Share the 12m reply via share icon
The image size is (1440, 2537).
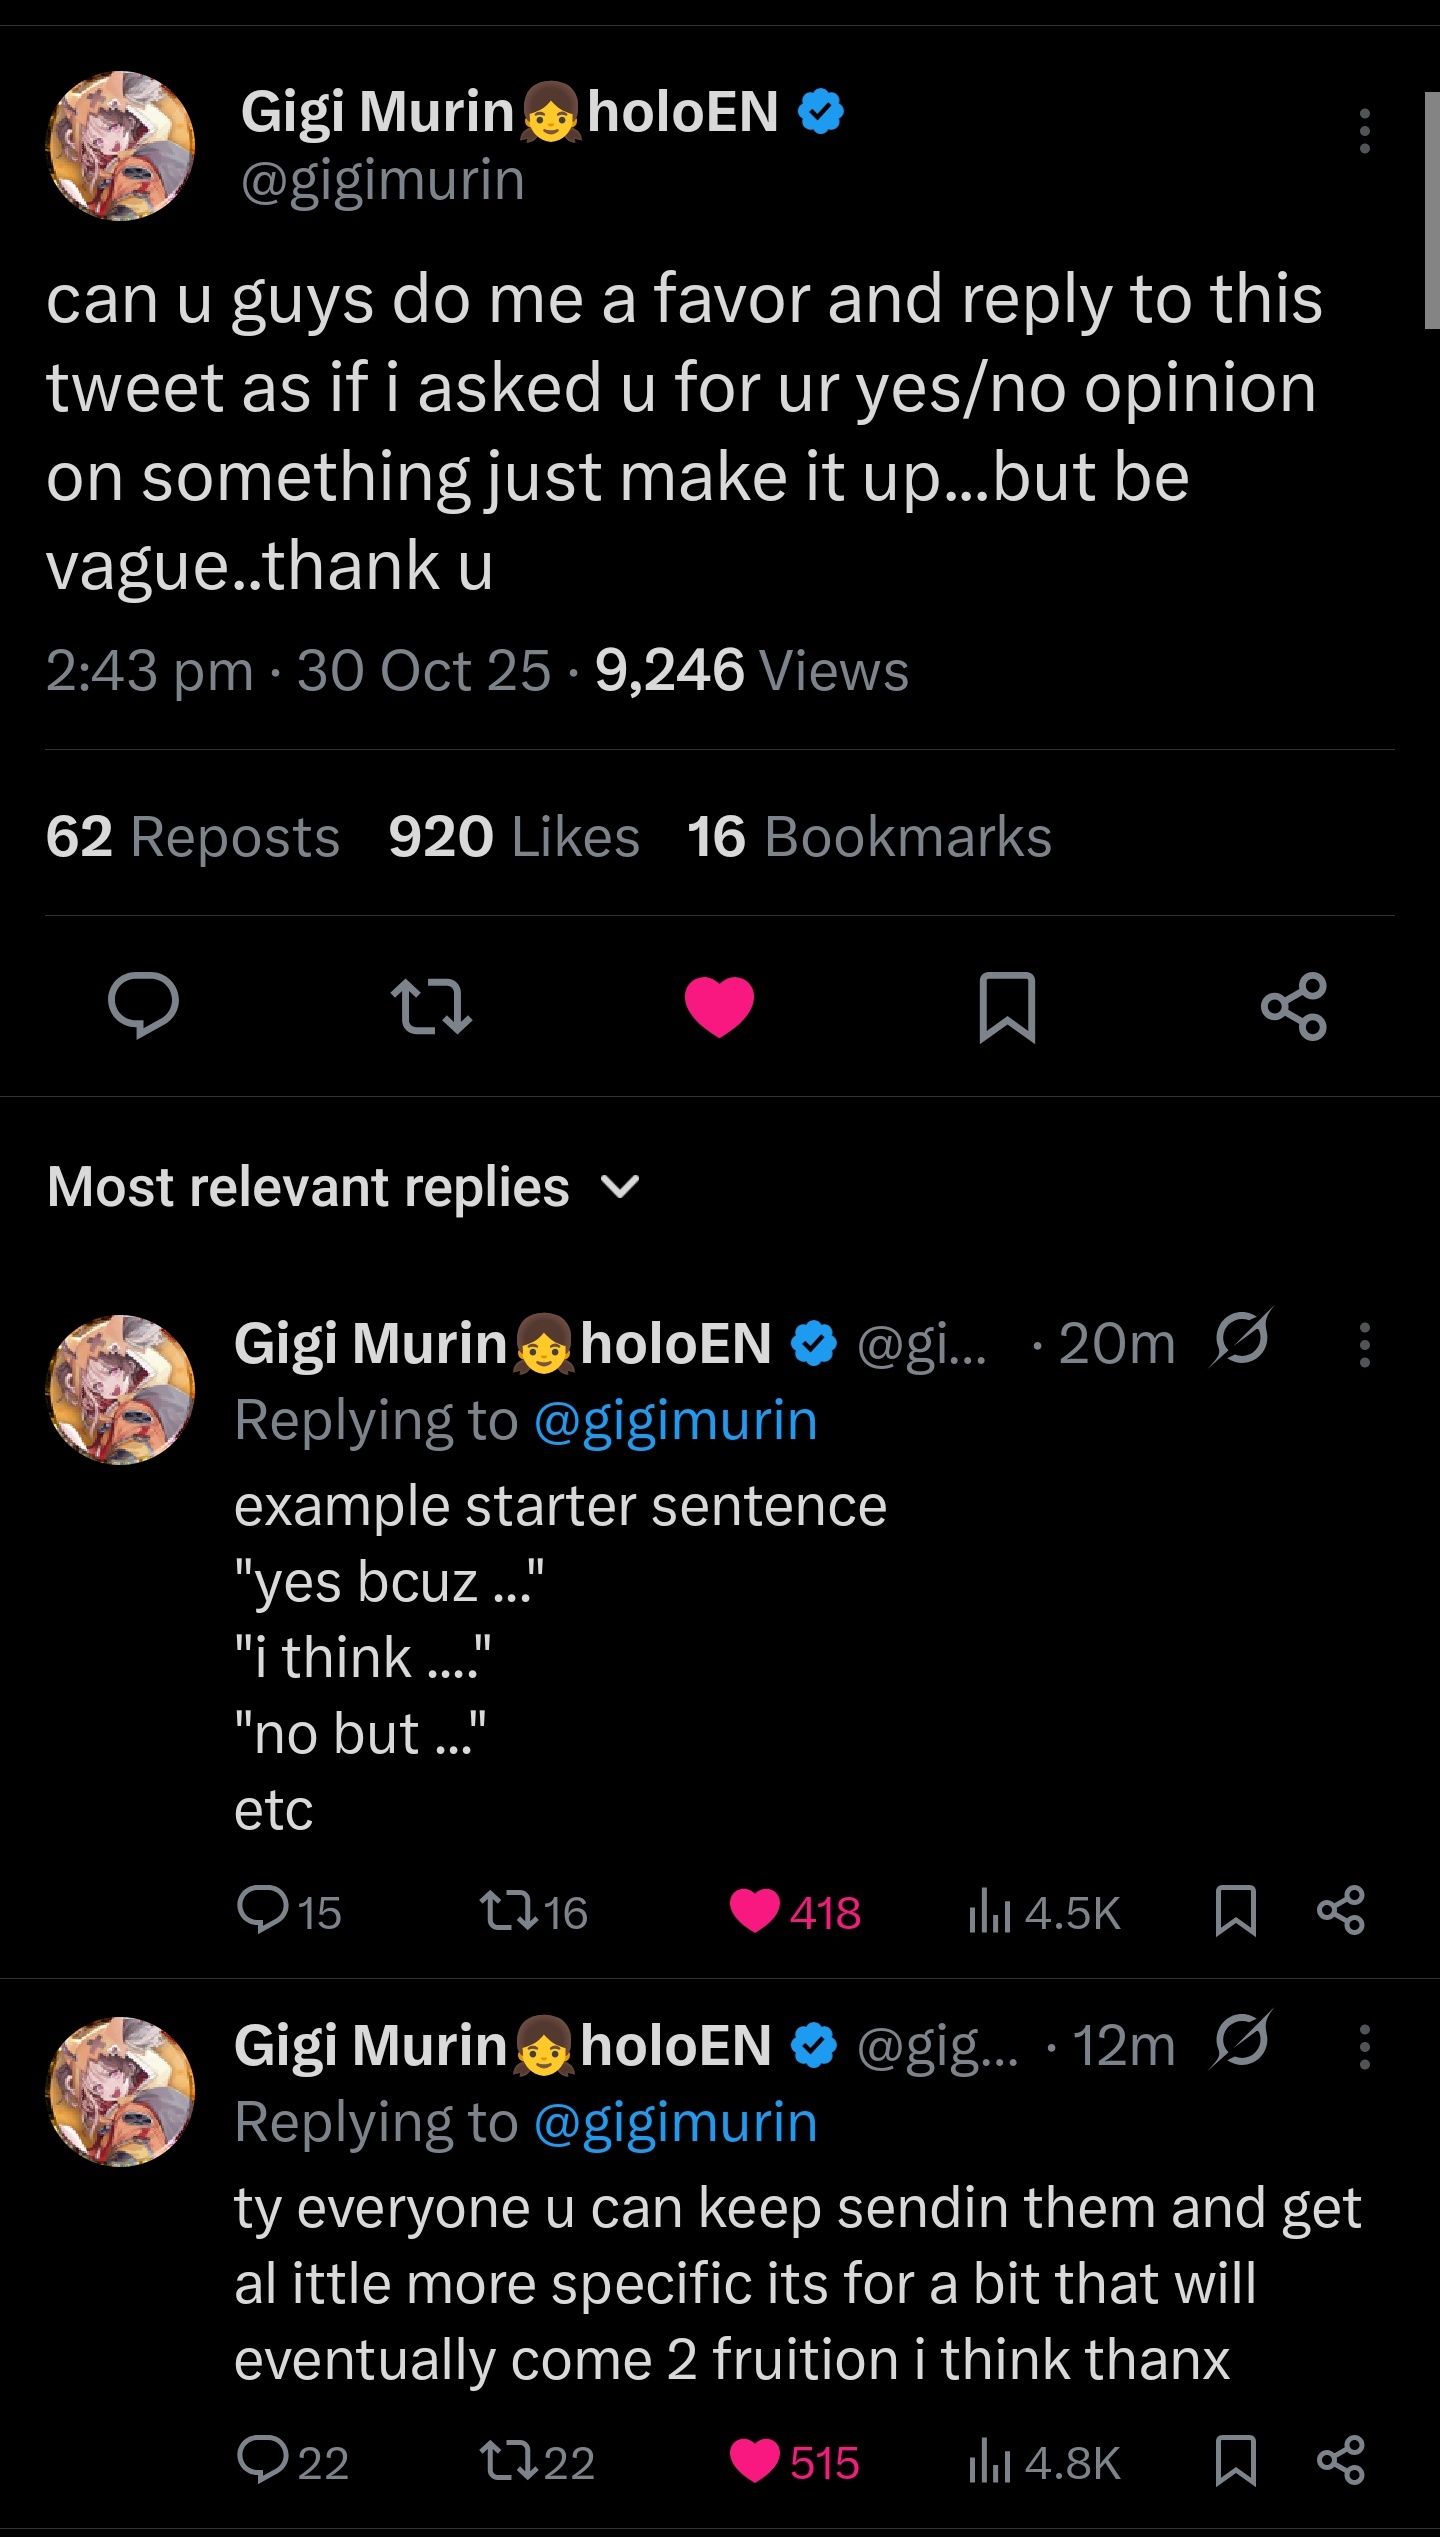point(1340,2461)
